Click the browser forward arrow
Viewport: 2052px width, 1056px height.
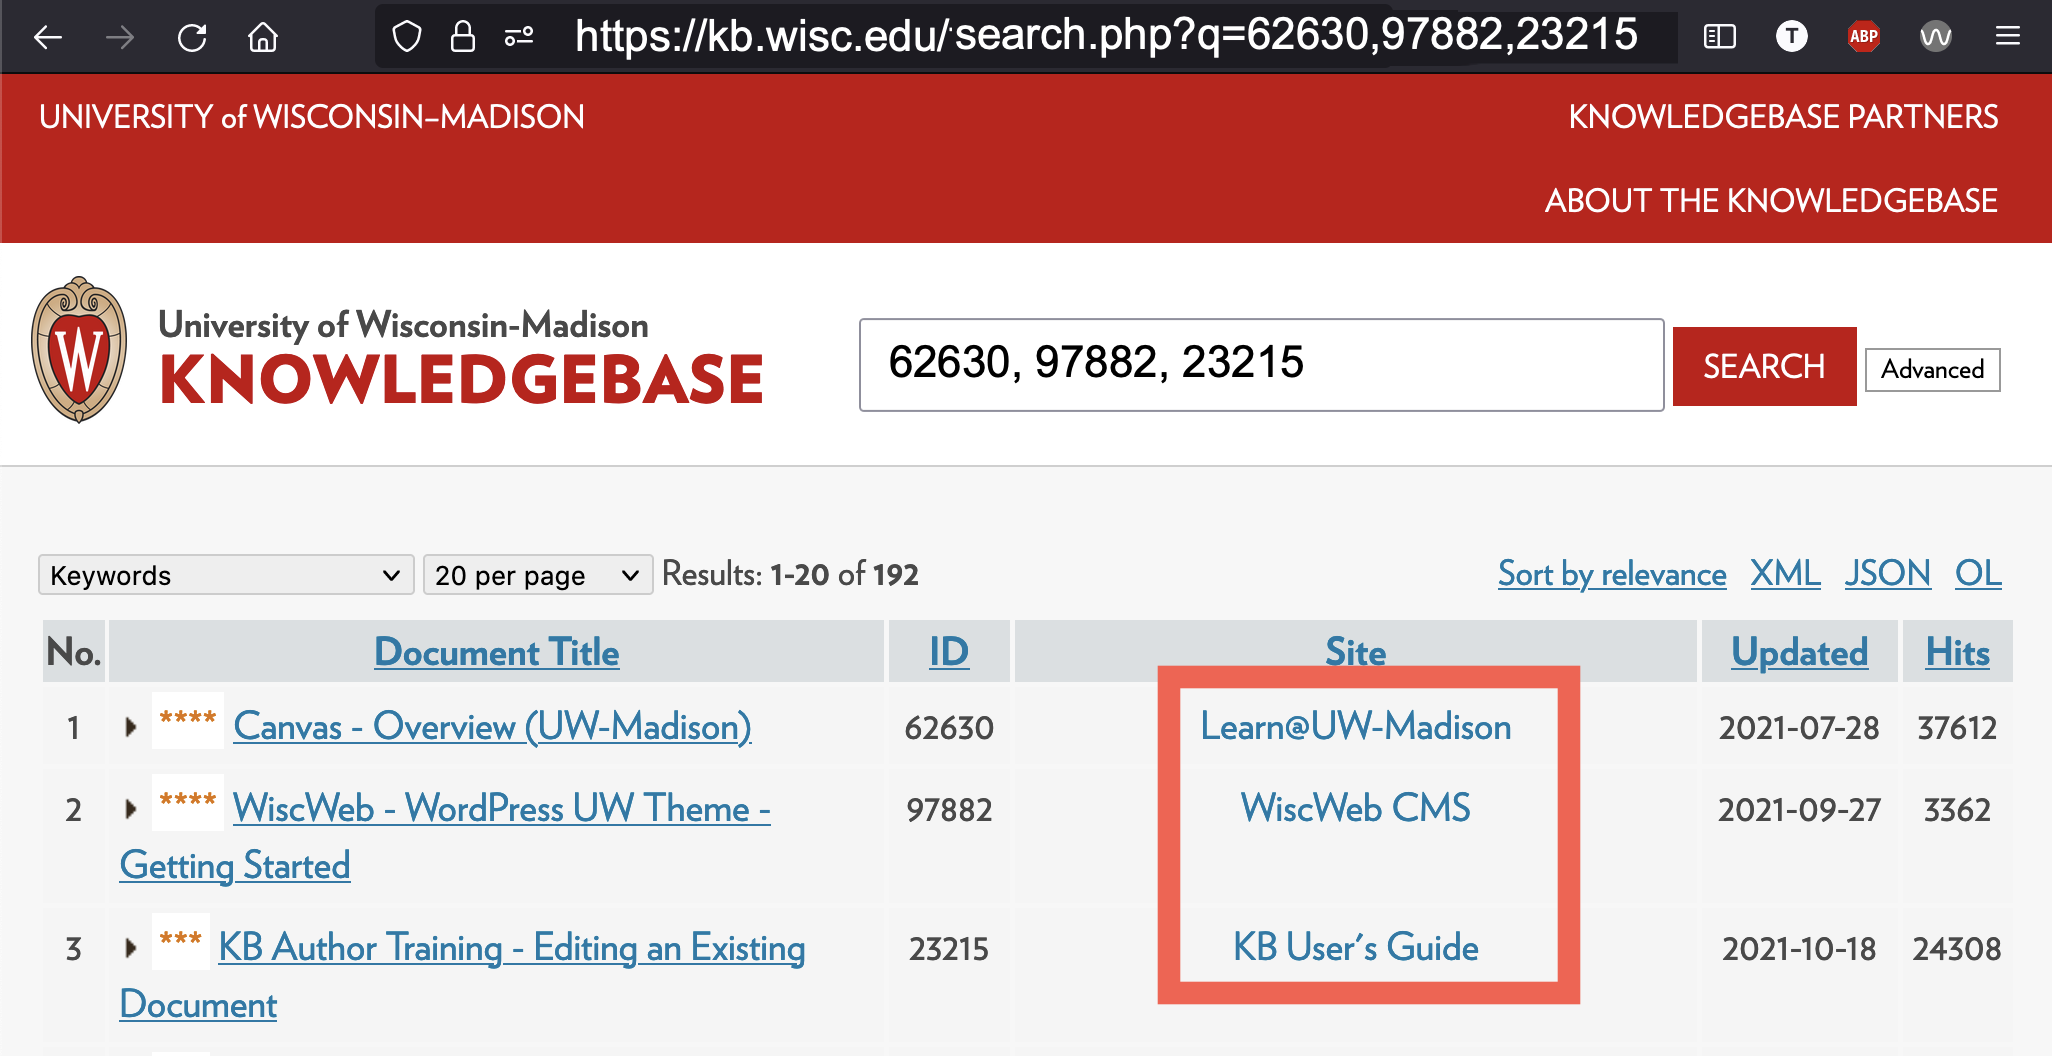(120, 38)
